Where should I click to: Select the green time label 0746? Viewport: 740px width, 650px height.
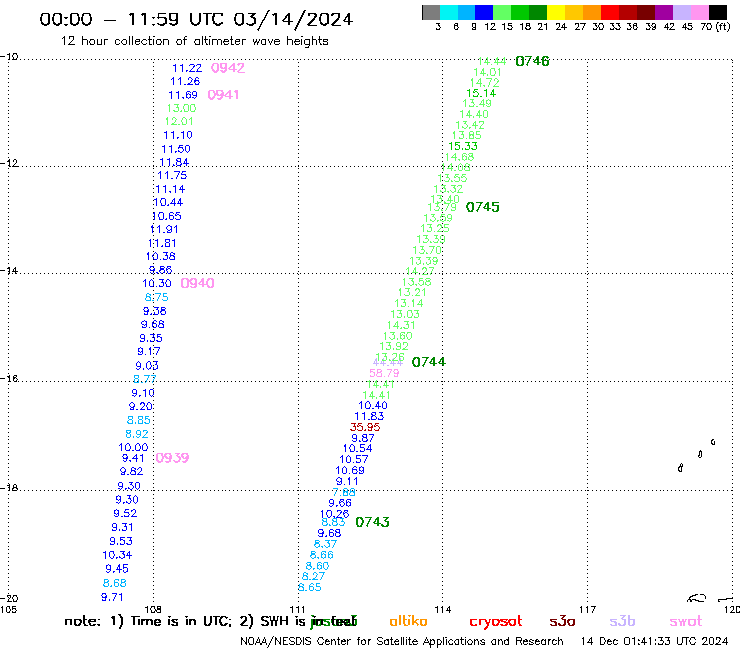(x=532, y=61)
